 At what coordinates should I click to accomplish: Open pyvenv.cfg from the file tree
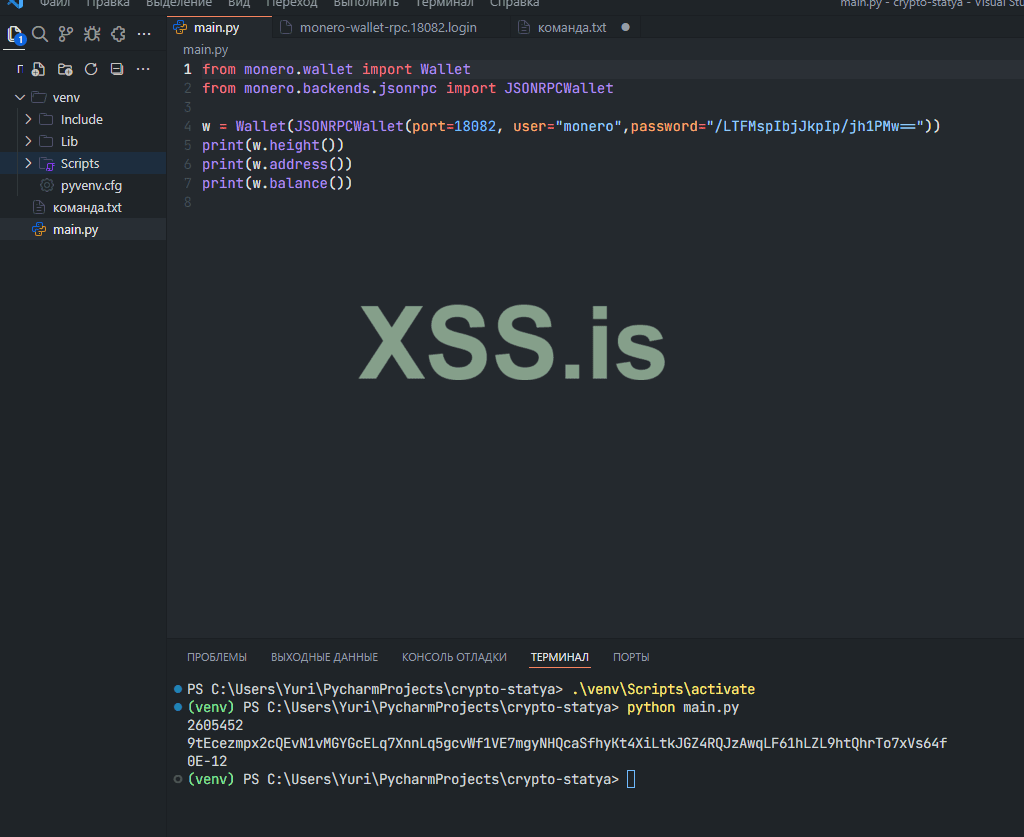tap(91, 185)
